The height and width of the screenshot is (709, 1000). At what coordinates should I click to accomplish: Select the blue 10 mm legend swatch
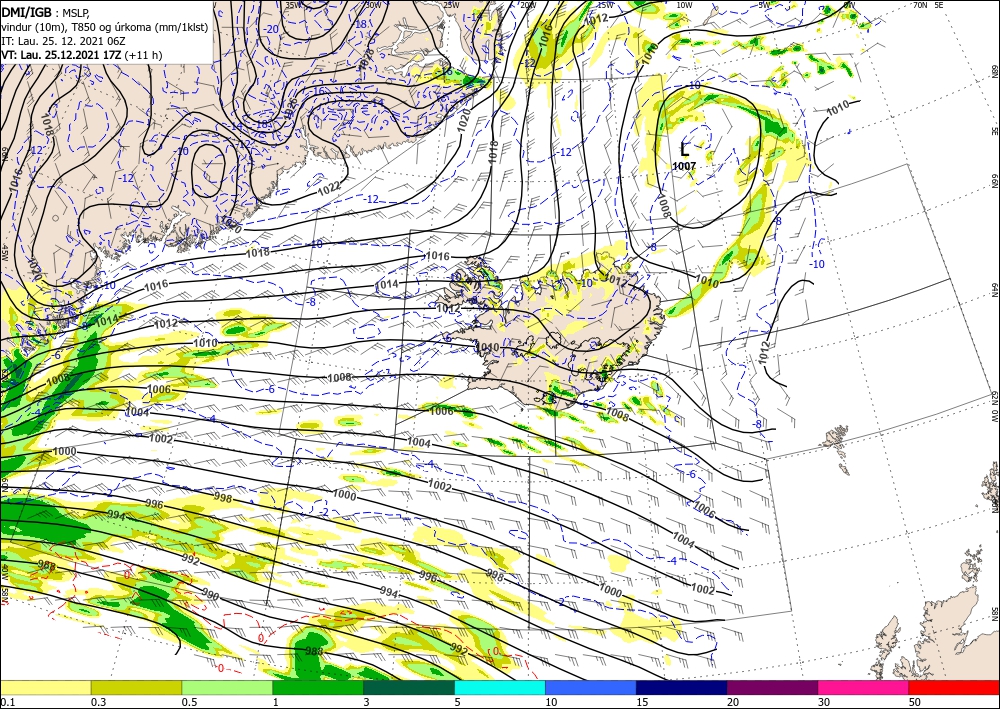pyautogui.click(x=591, y=687)
